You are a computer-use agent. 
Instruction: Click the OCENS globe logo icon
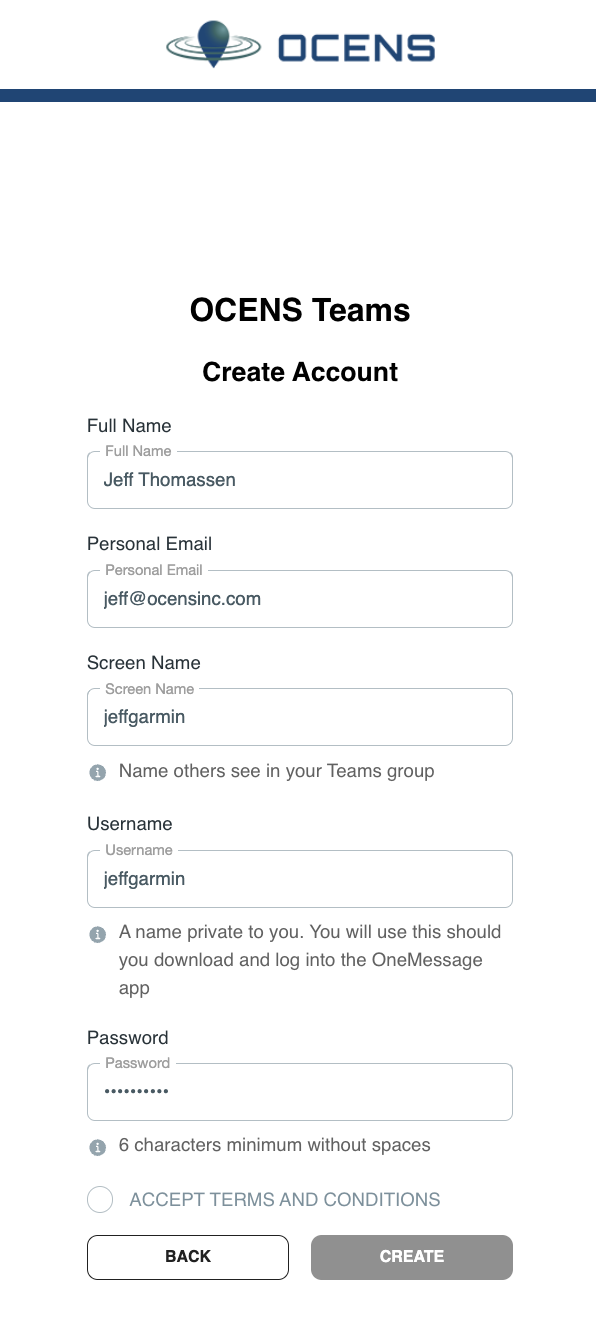point(213,44)
